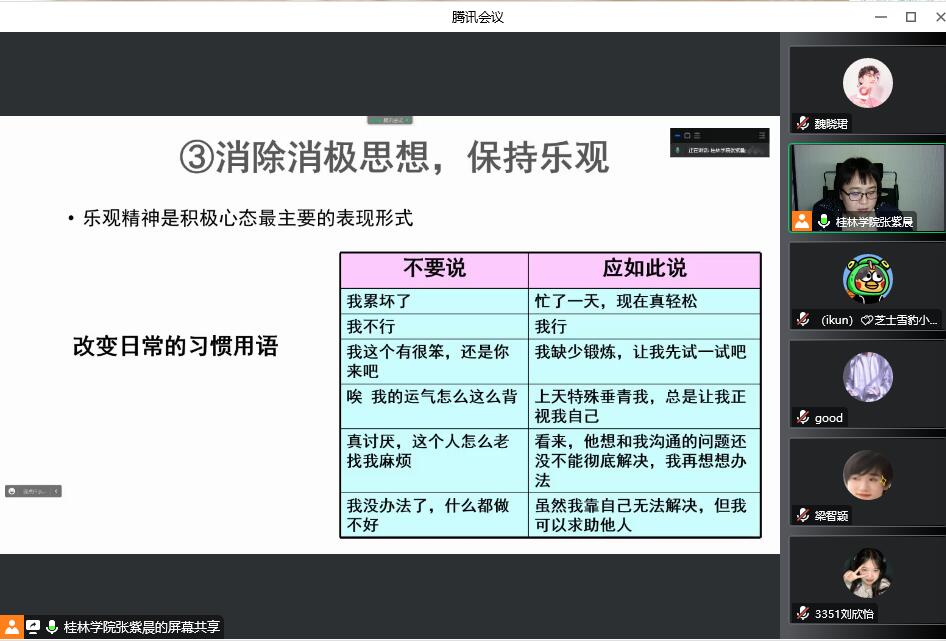The image size is (946, 641).
Task: Click 桂林学院张紫晨's green microphone icon
Action: (x=824, y=222)
